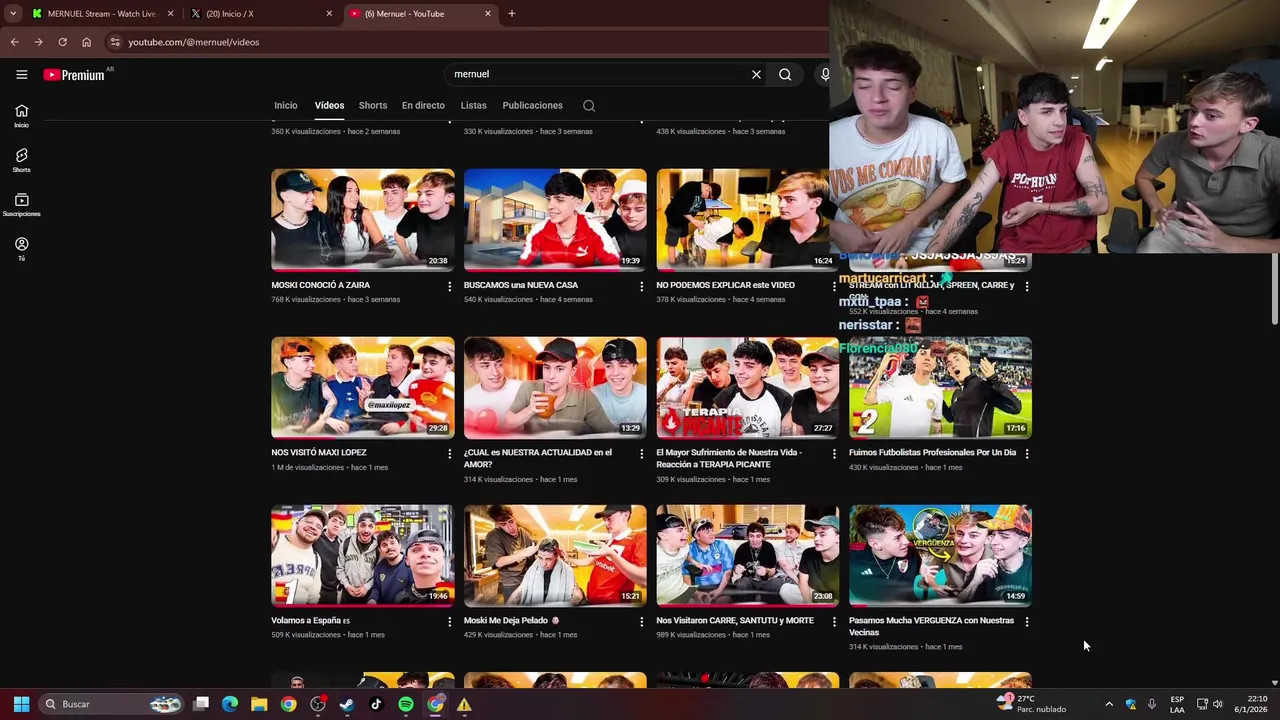Open the Publicaciones channel tab
This screenshot has height=720, width=1280.
[532, 105]
